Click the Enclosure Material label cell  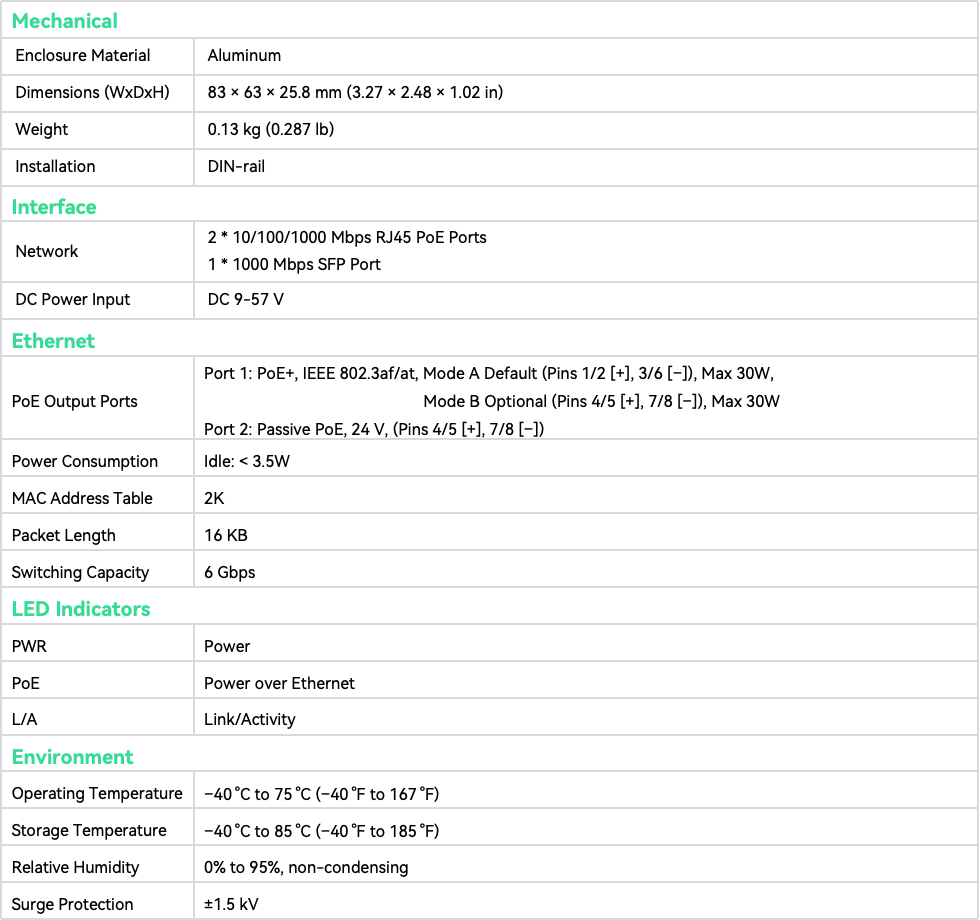coord(83,56)
